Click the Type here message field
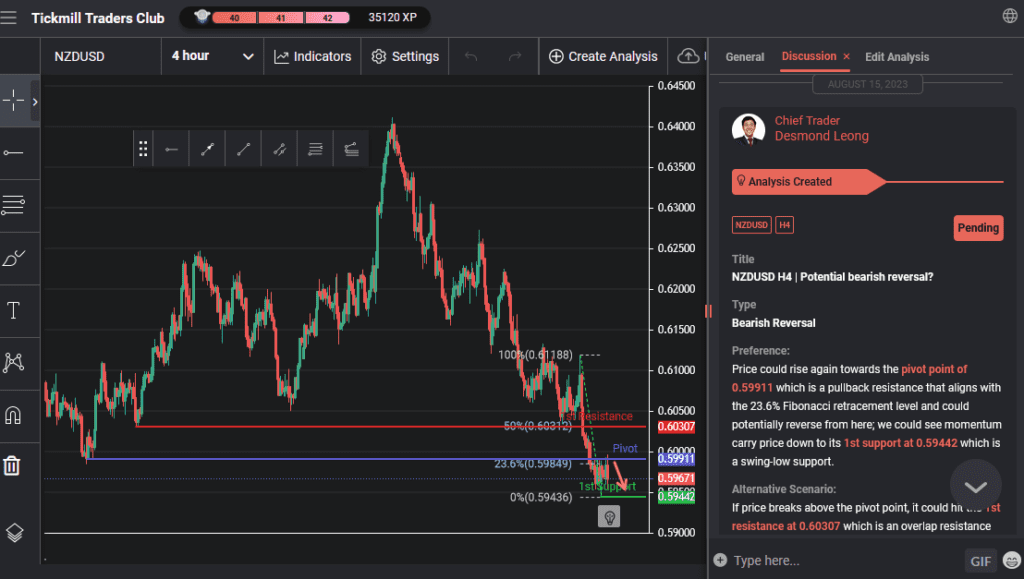This screenshot has height=579, width=1024. tap(842, 560)
